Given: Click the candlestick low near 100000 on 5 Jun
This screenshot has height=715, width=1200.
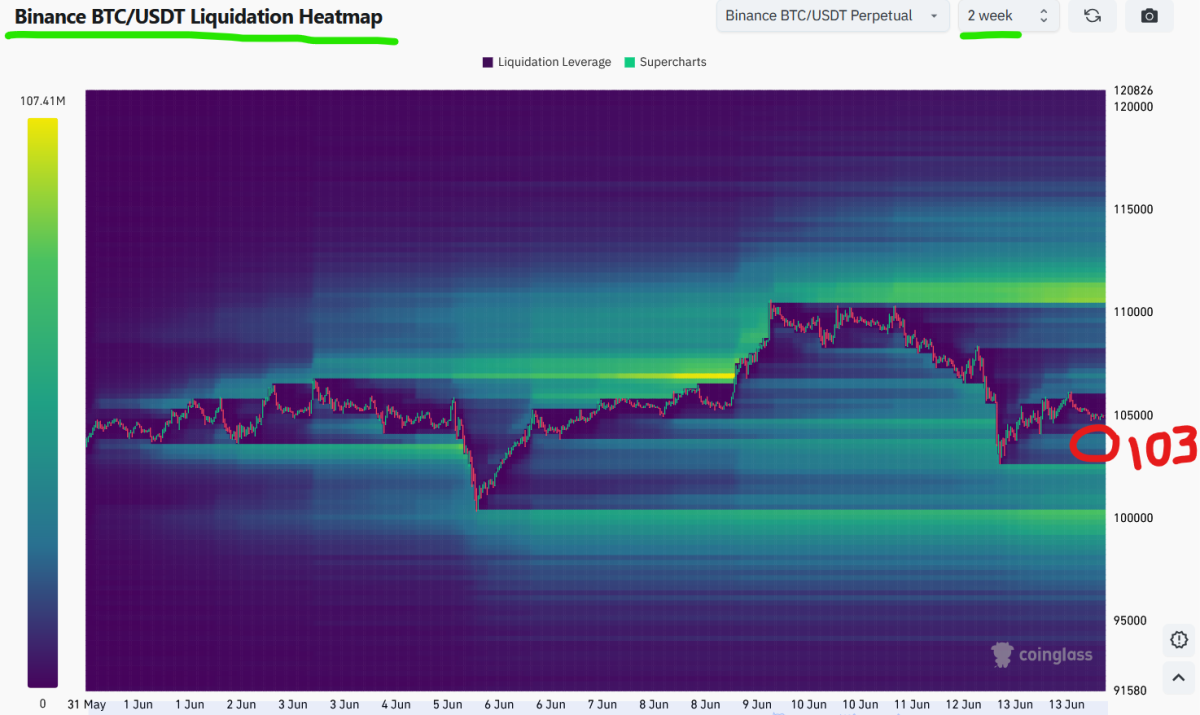Looking at the screenshot, I should (478, 505).
